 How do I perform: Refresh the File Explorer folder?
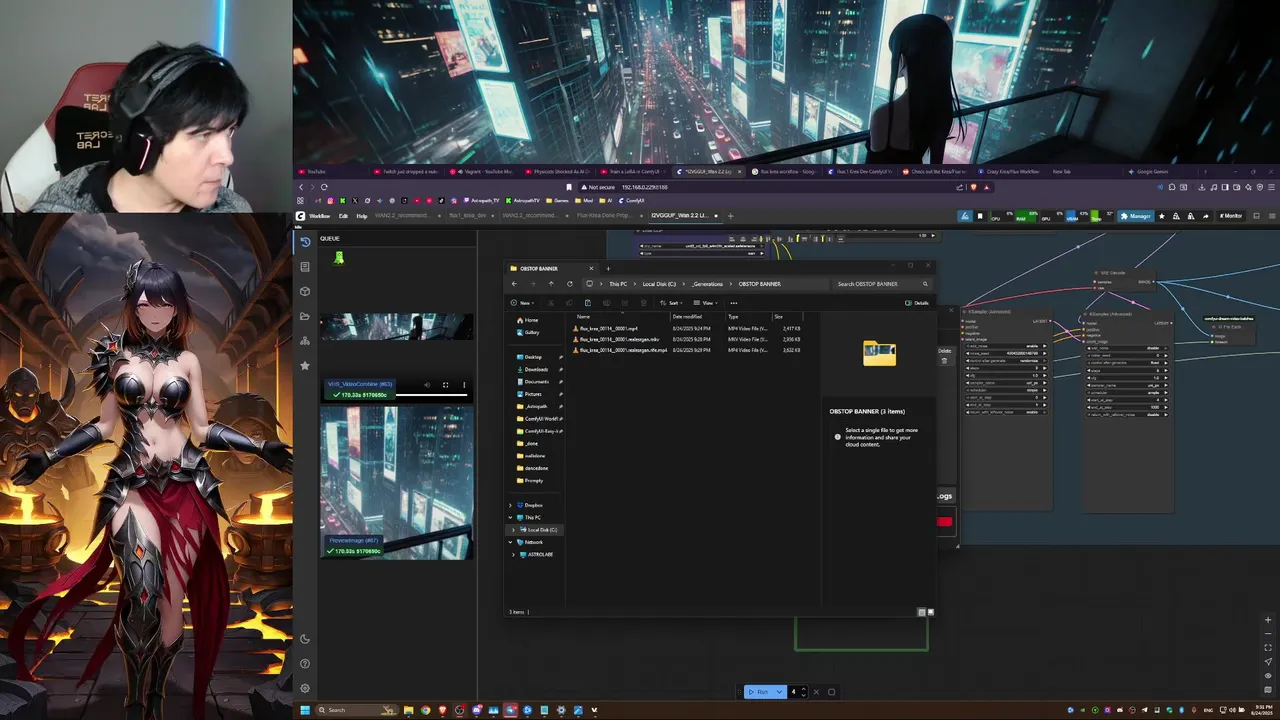coord(570,284)
